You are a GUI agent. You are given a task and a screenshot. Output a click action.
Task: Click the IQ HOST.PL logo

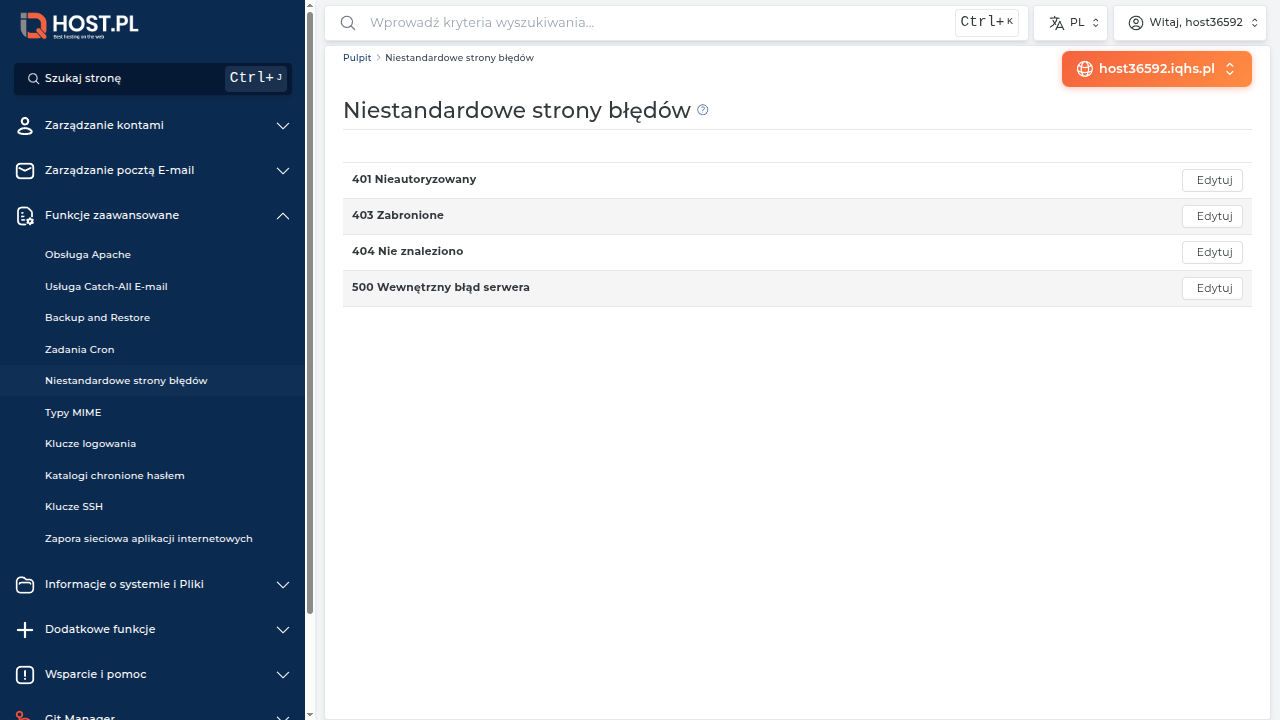(x=79, y=26)
